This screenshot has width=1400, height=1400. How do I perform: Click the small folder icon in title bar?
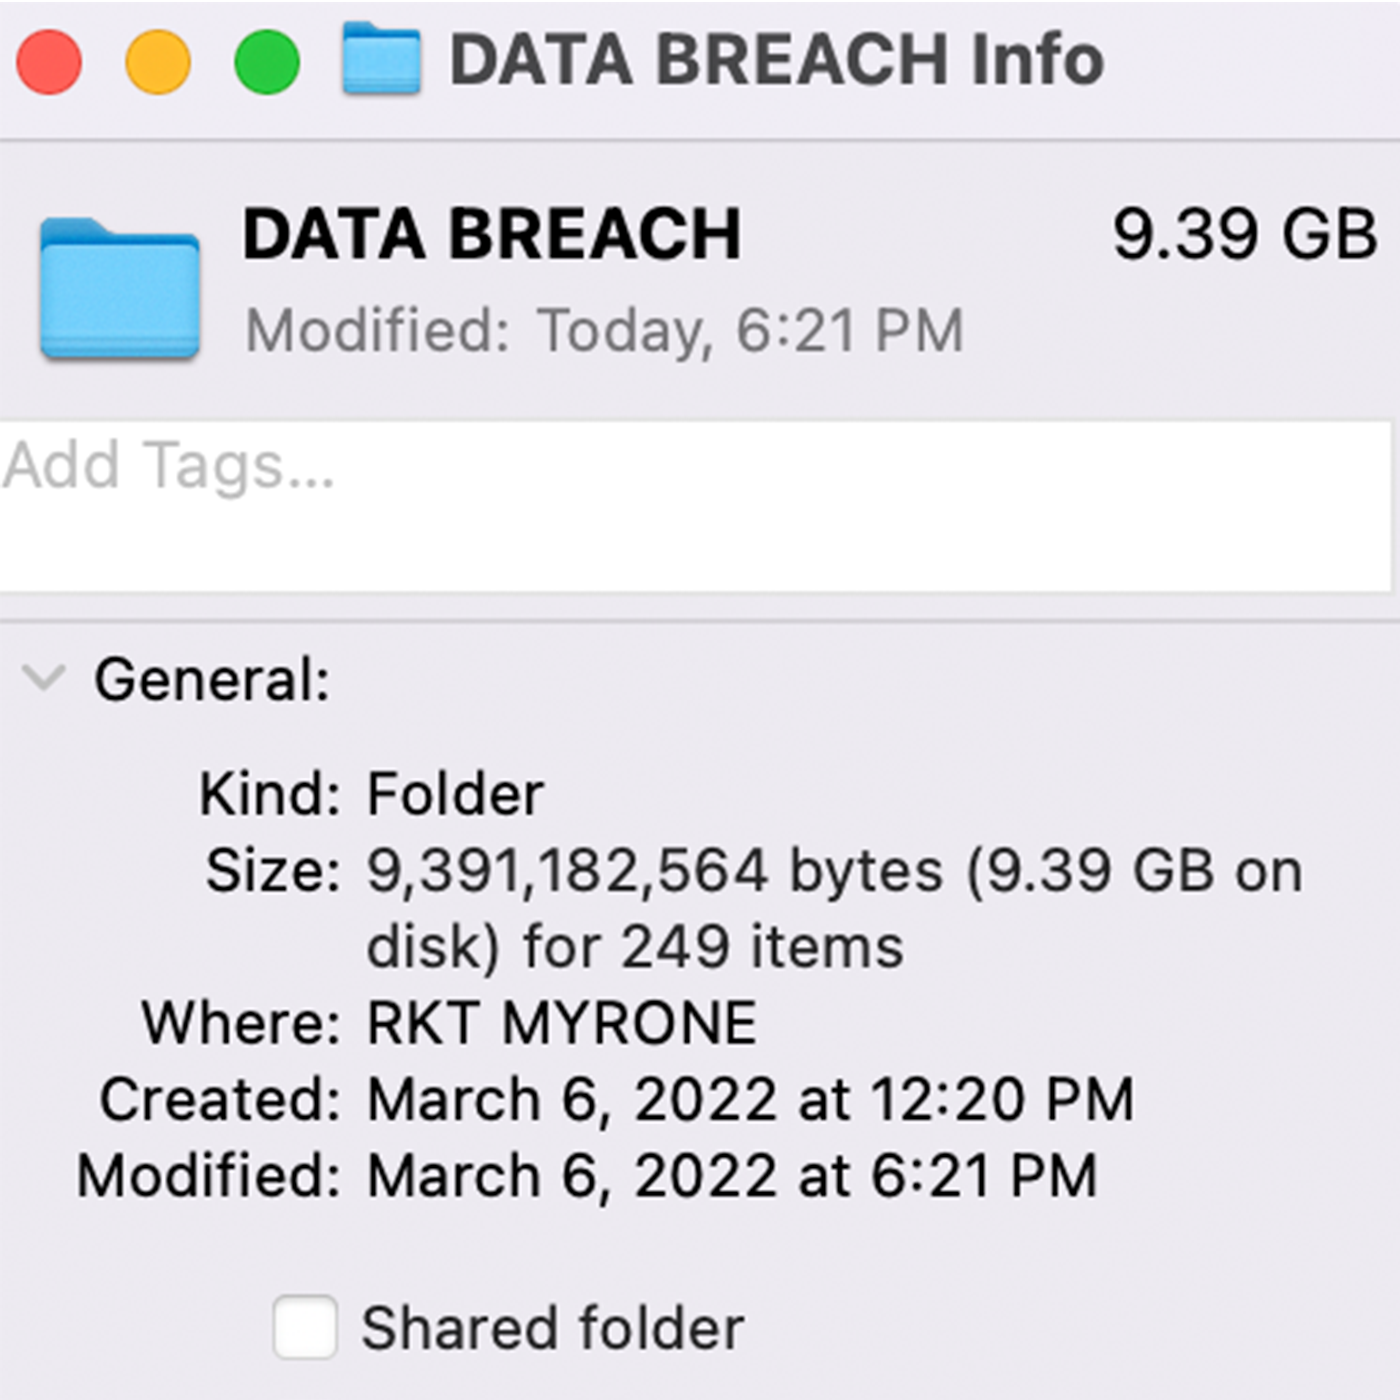[x=381, y=59]
